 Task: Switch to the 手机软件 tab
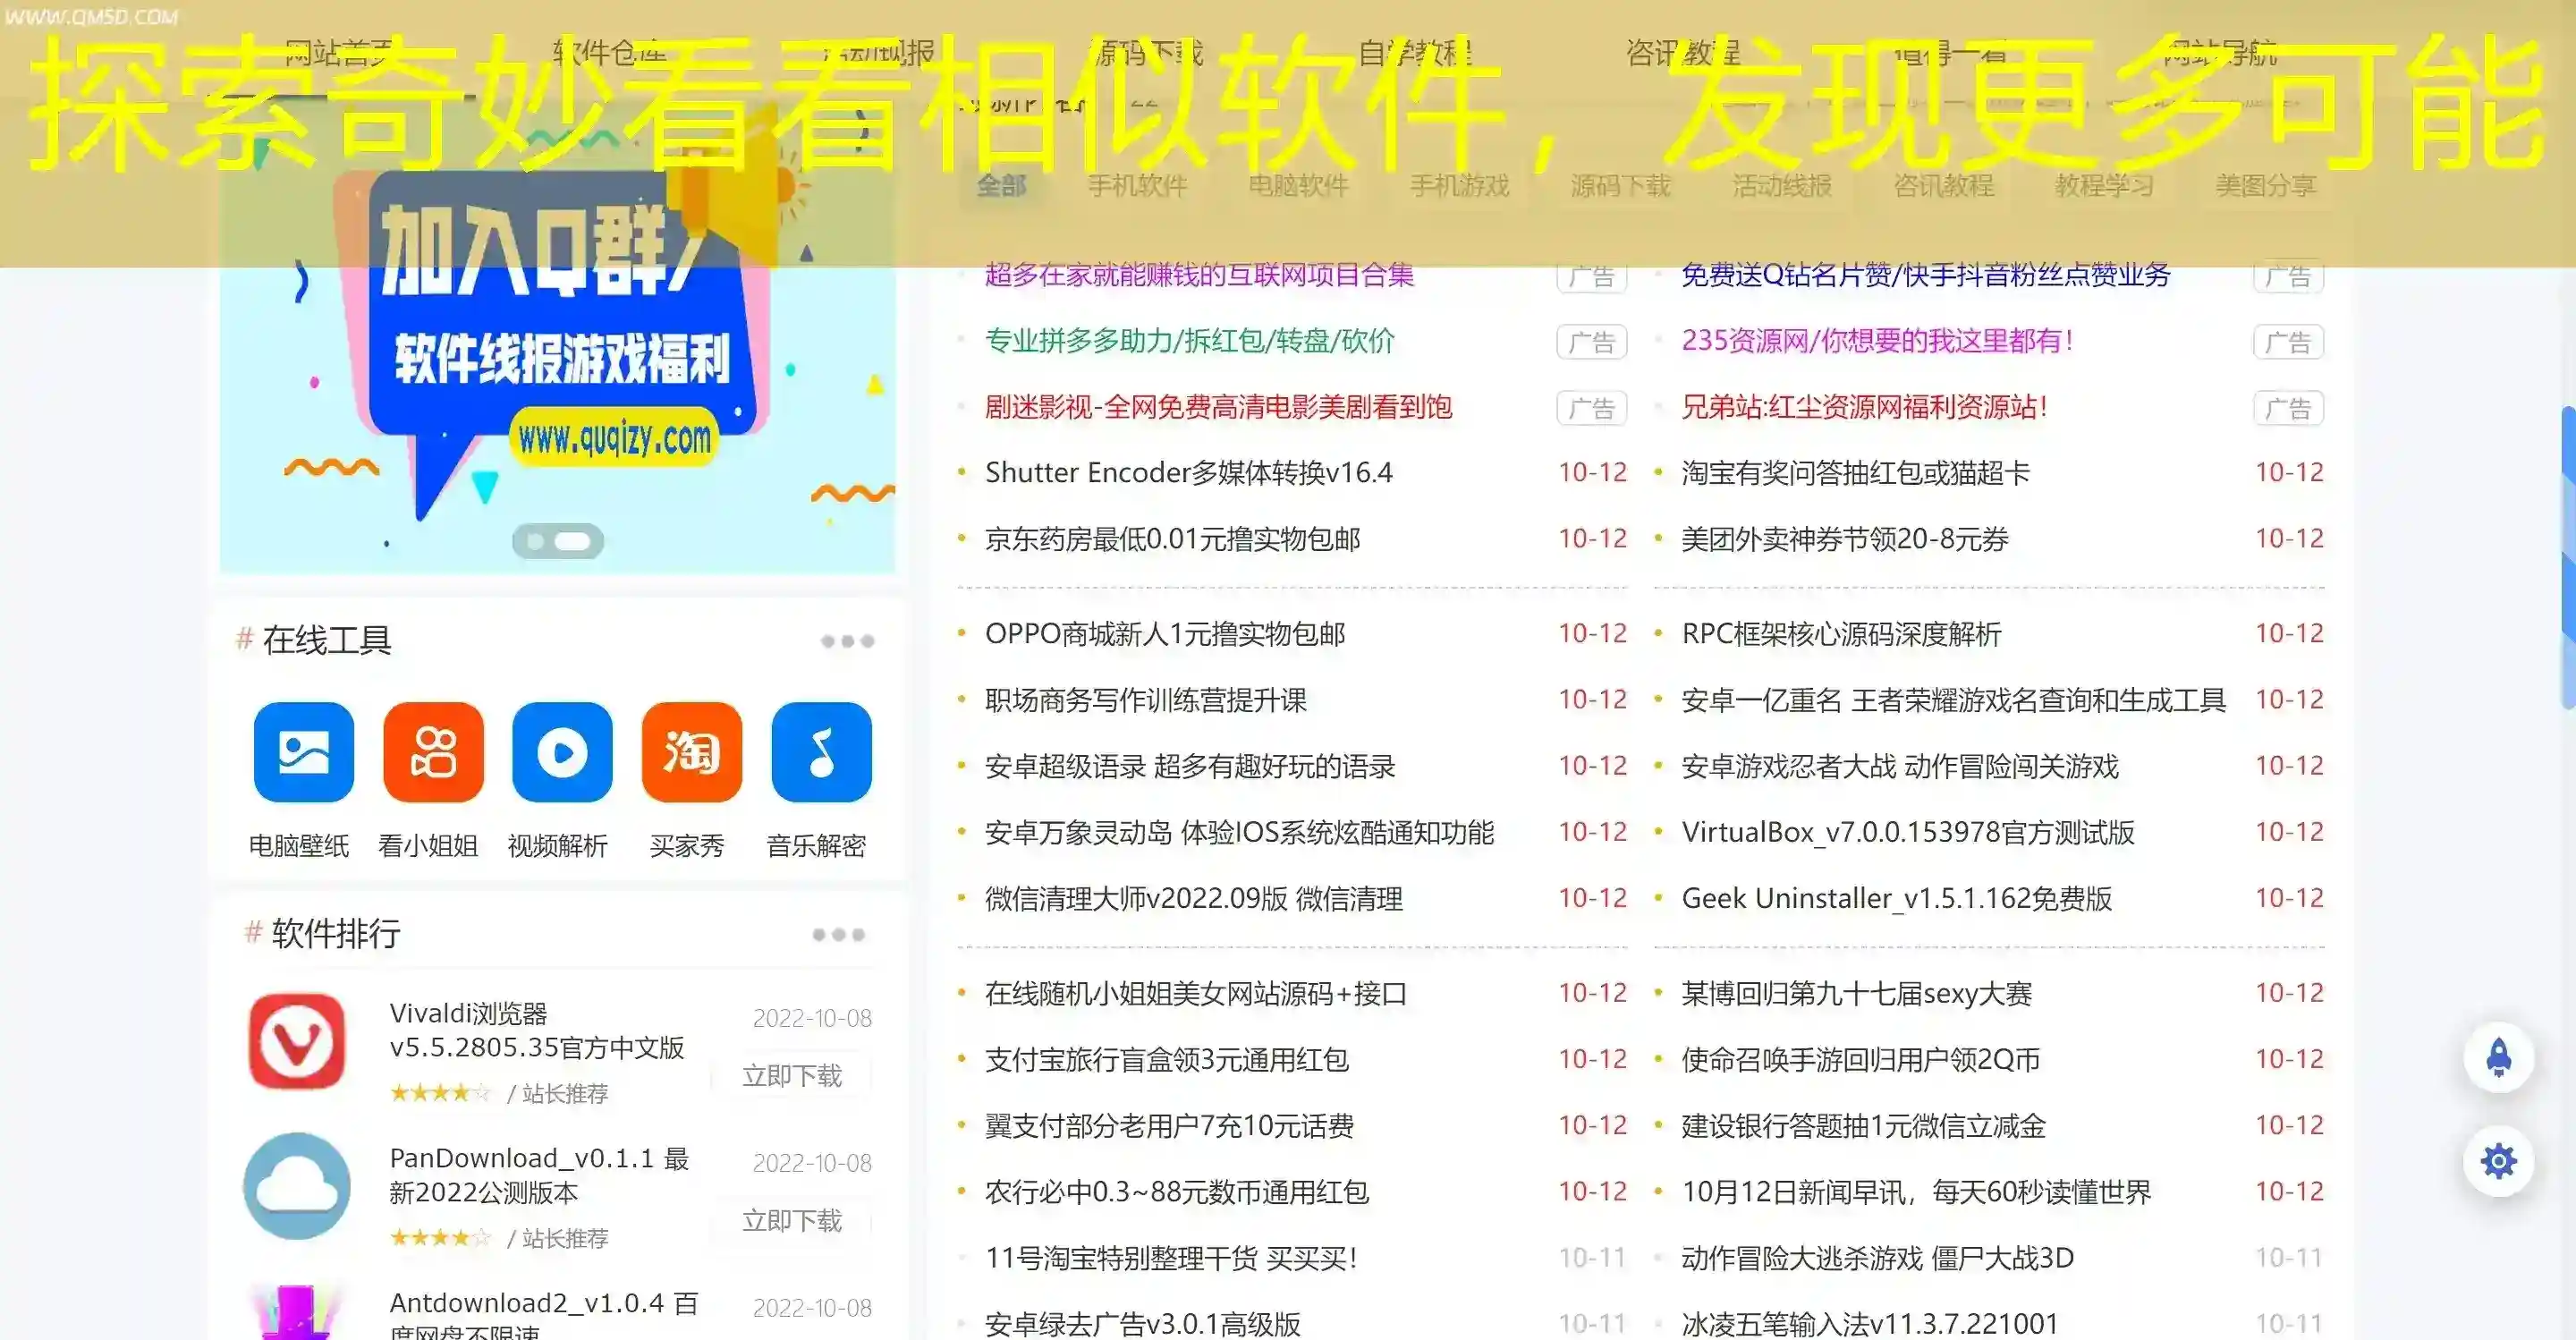(x=1138, y=185)
